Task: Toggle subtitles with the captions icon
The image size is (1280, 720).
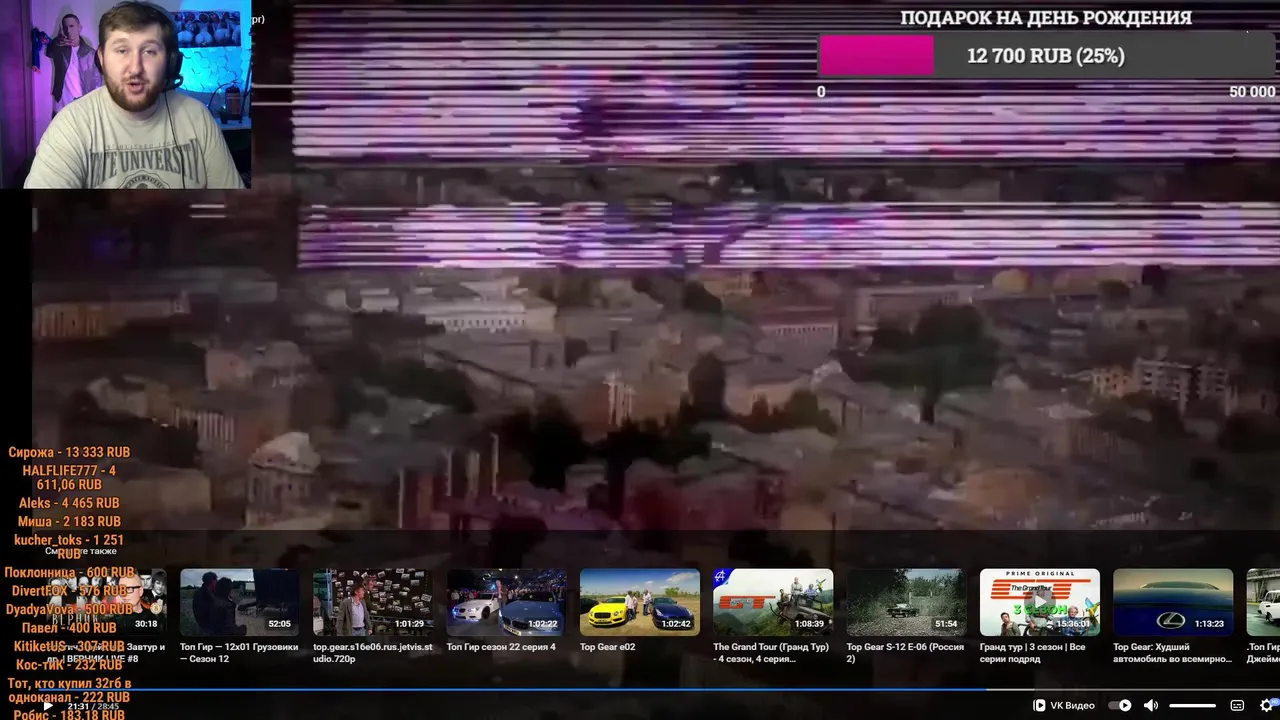Action: [x=1237, y=705]
